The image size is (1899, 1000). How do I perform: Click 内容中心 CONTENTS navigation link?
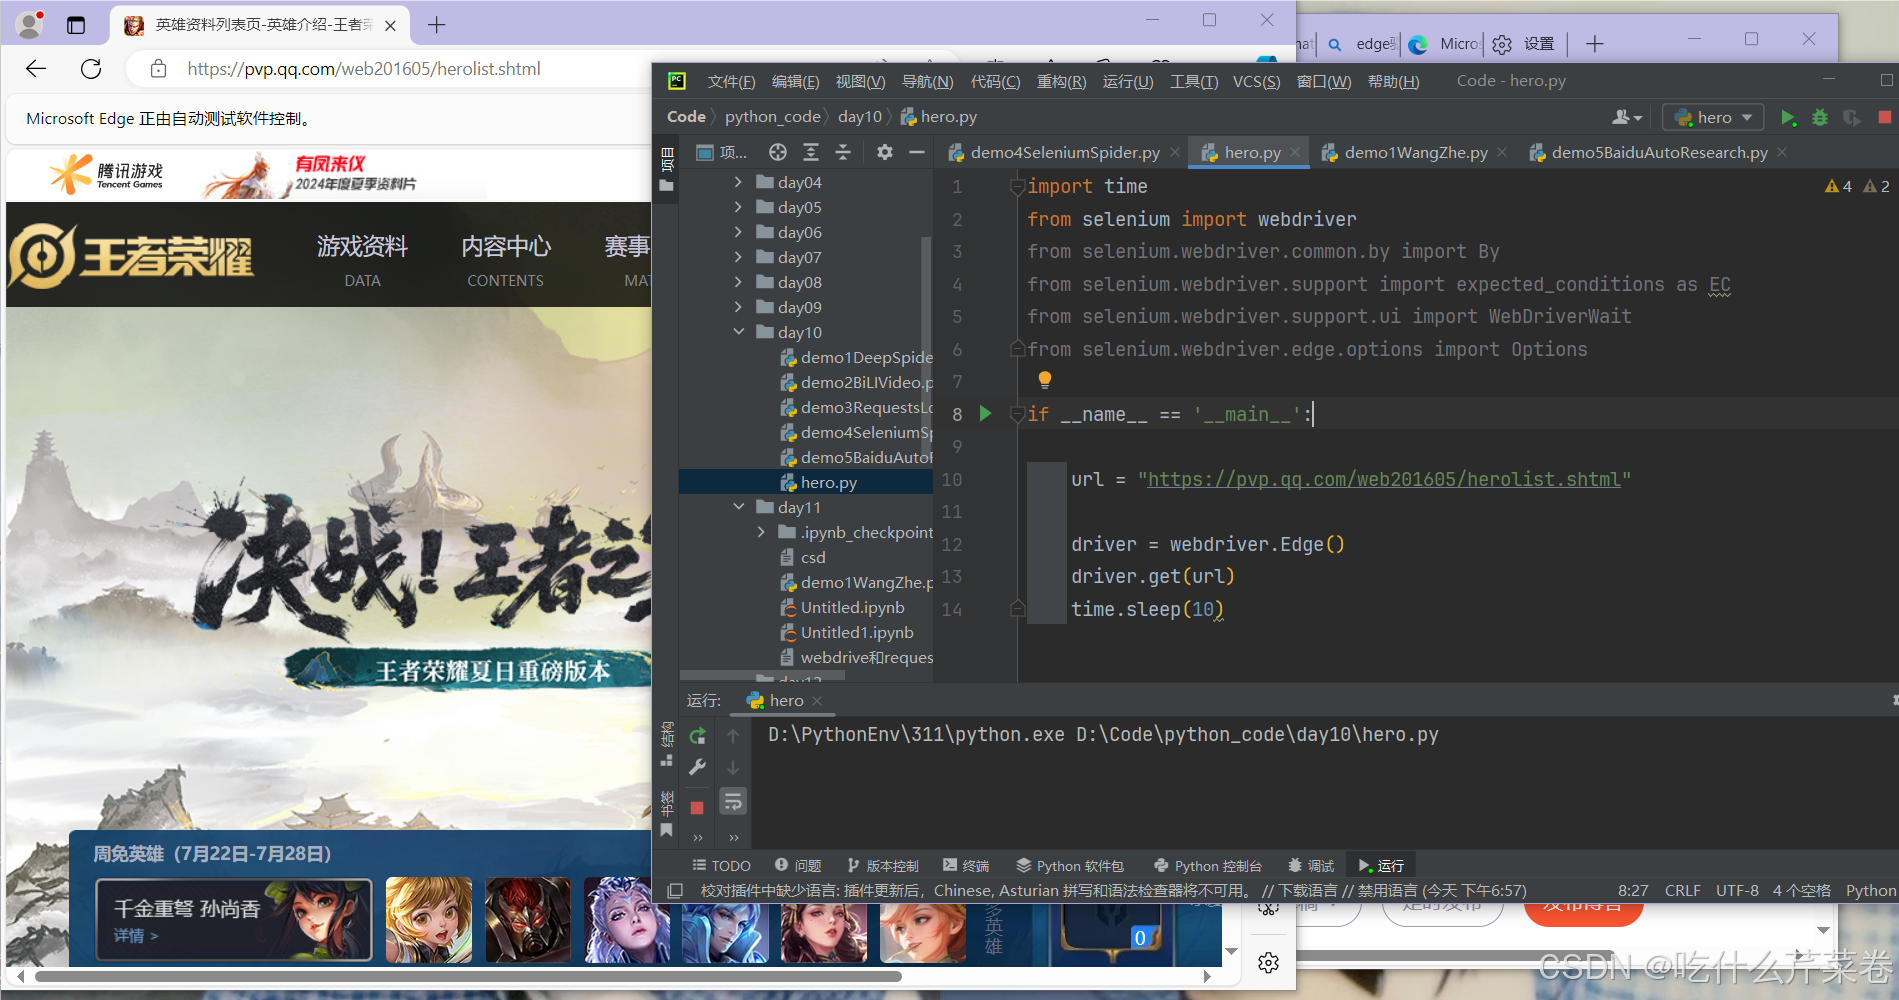506,259
